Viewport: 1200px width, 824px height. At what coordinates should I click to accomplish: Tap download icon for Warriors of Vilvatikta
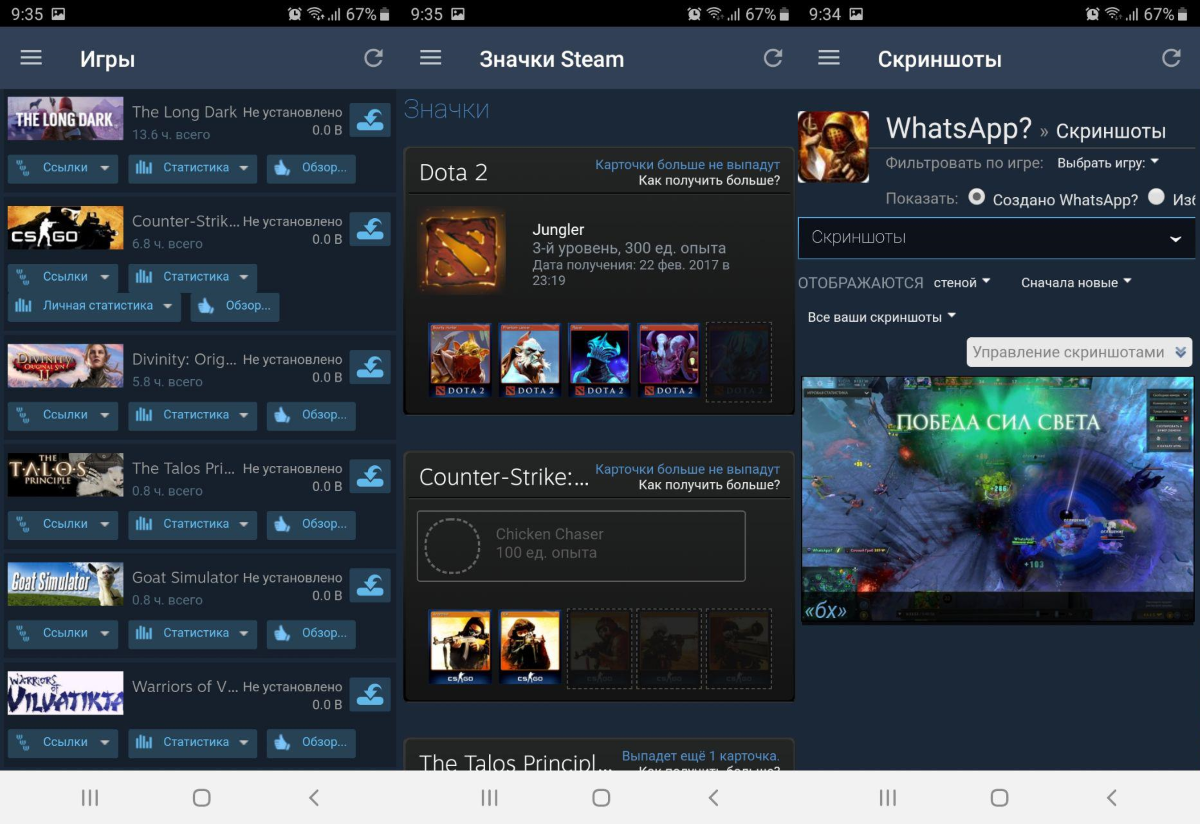point(371,694)
